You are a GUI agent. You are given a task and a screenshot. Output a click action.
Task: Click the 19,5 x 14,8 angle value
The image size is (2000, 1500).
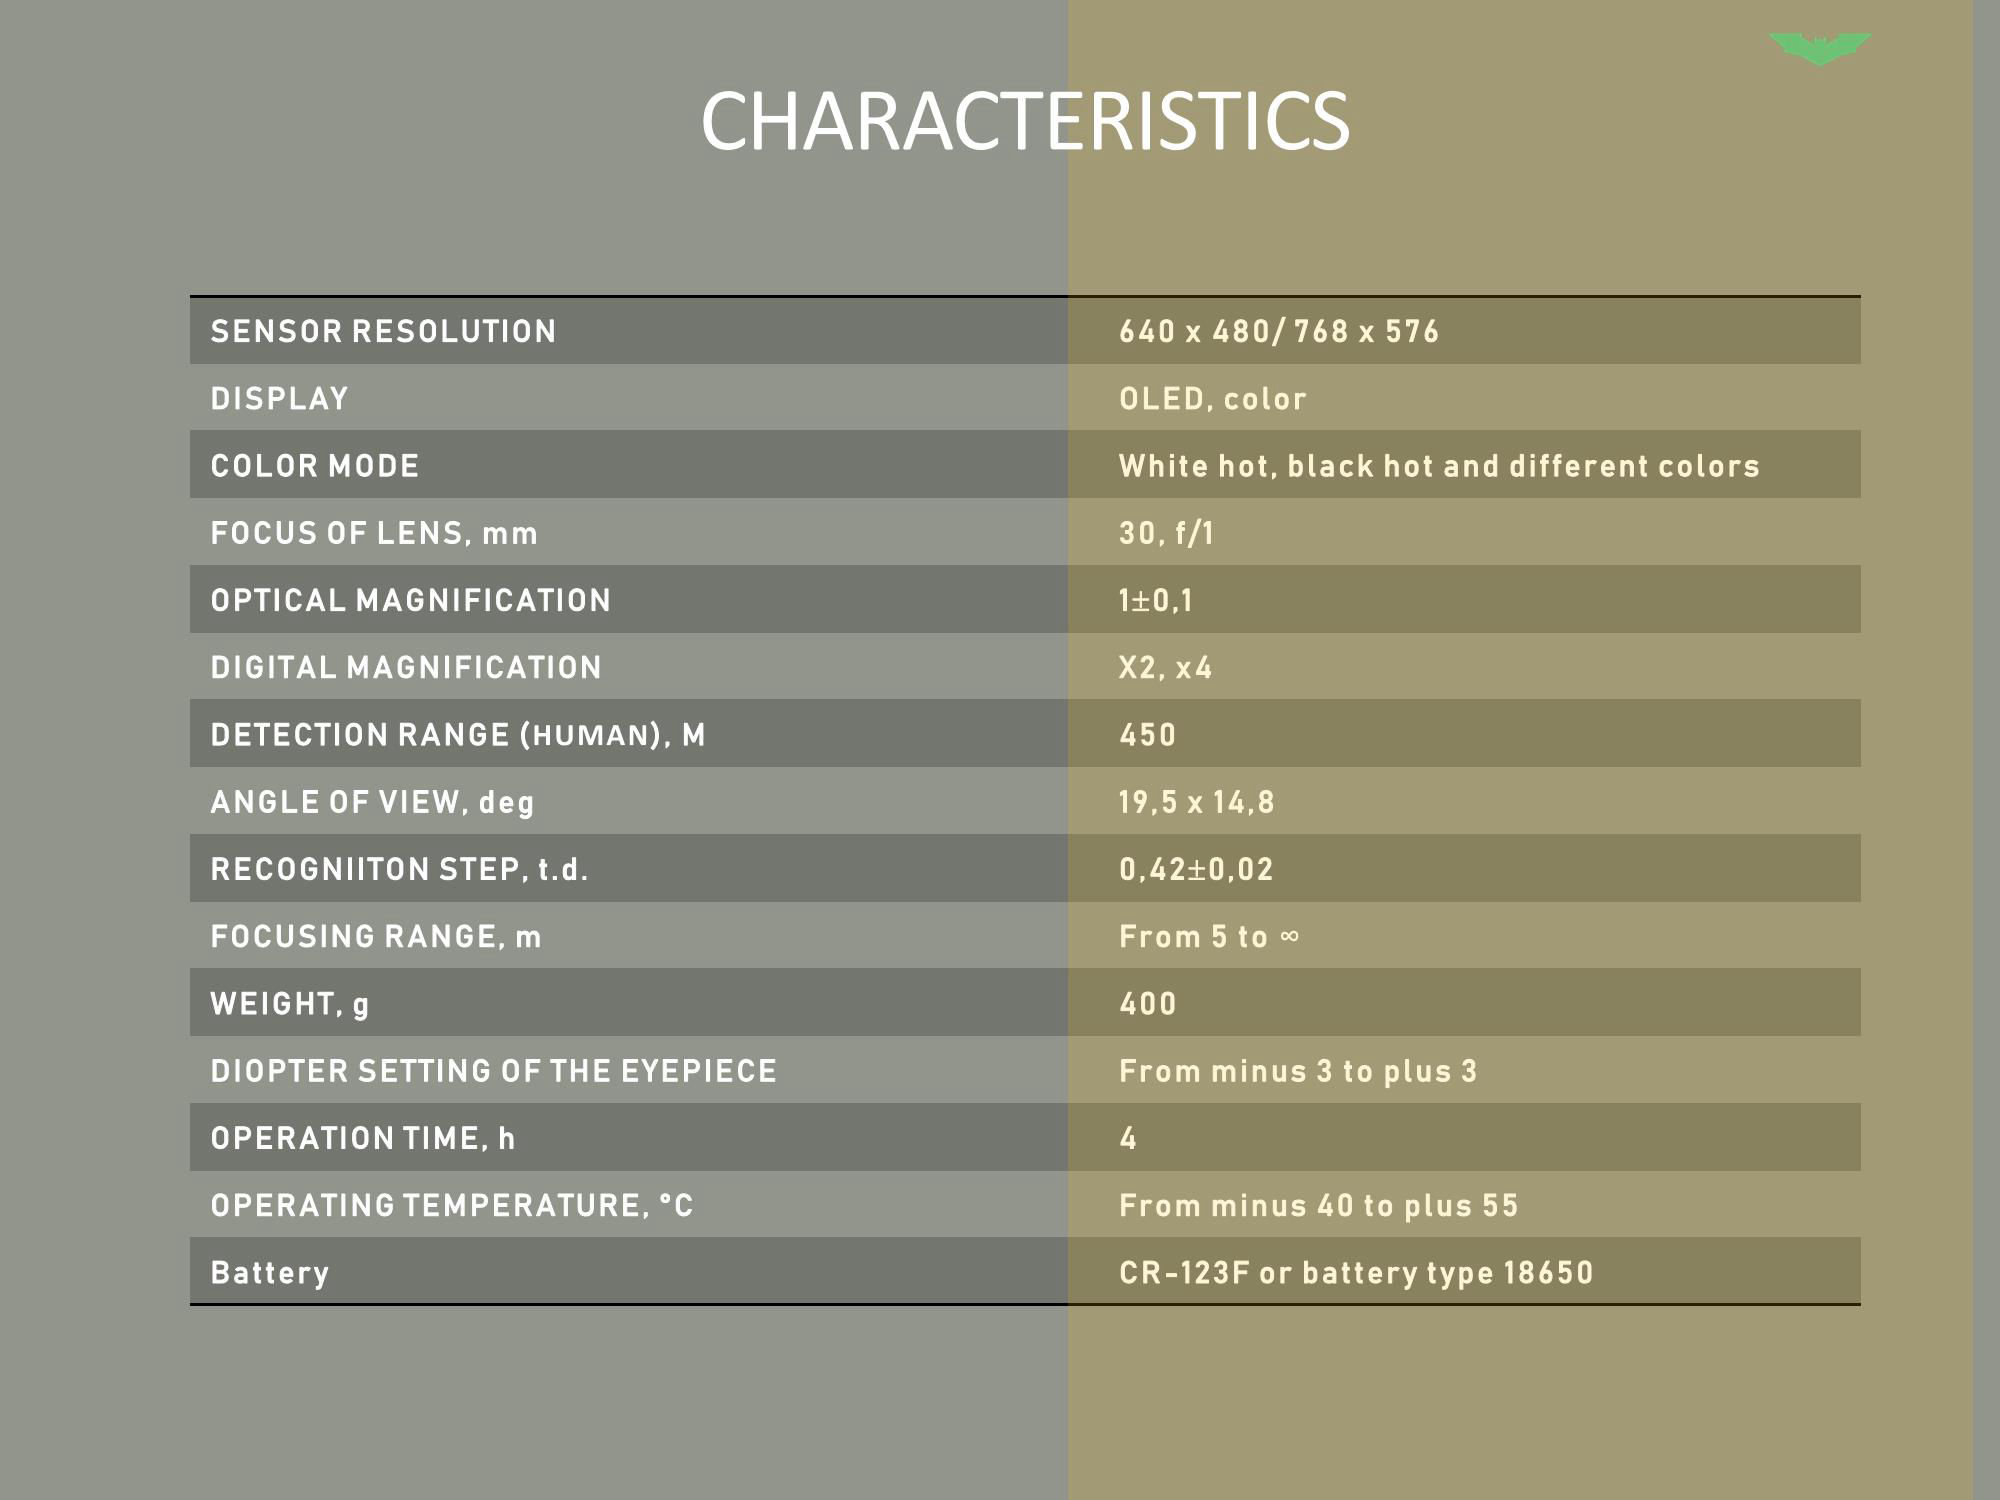click(x=1196, y=802)
